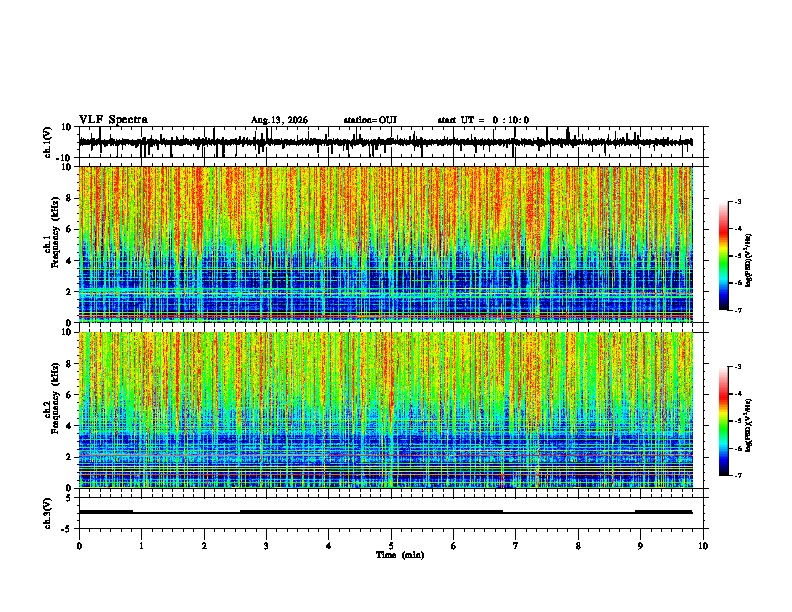Click inside the ch.1 frequency spectrogram panel
The width and height of the screenshot is (792, 612).
385,244
